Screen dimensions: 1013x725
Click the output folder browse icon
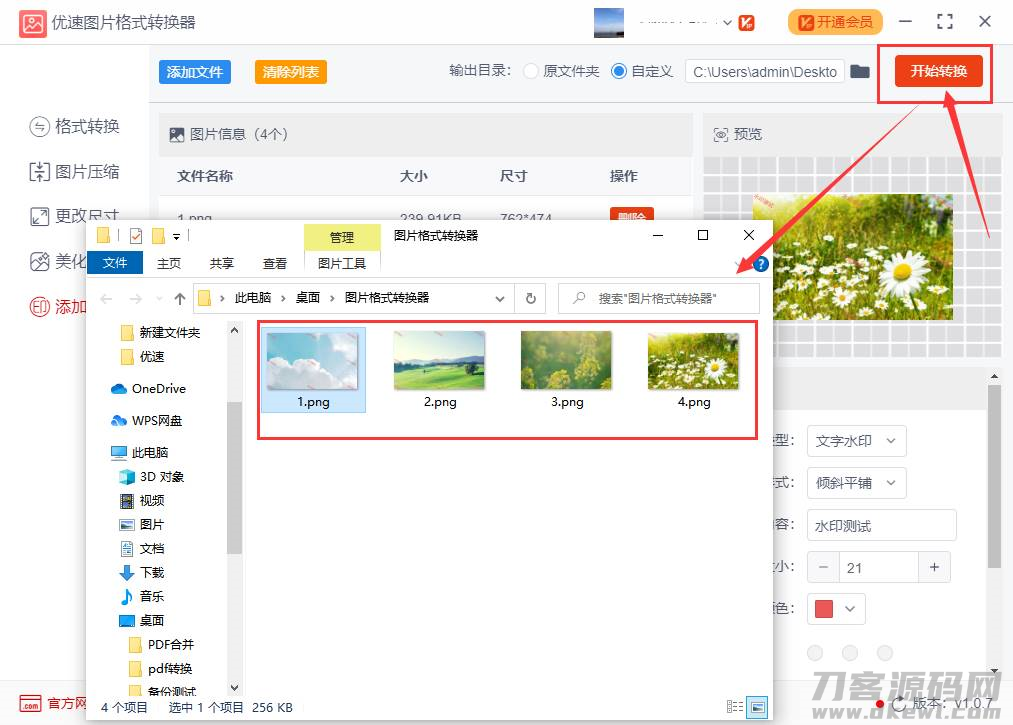coord(859,71)
